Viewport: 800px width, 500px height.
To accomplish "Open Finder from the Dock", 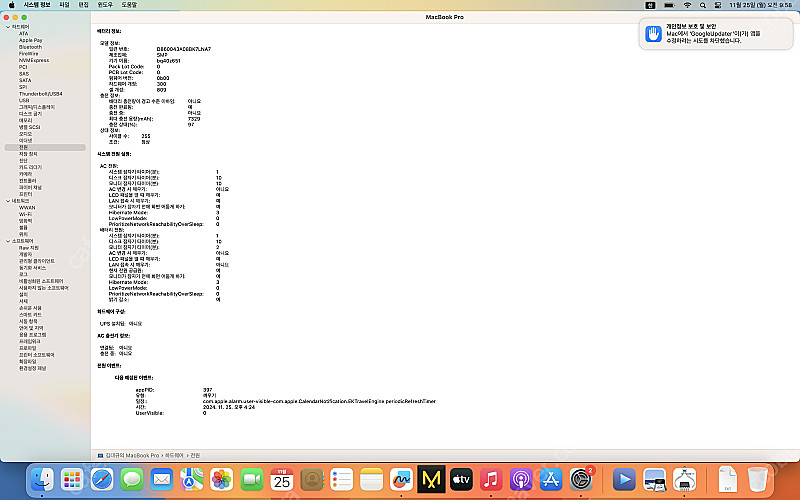I will [x=42, y=480].
